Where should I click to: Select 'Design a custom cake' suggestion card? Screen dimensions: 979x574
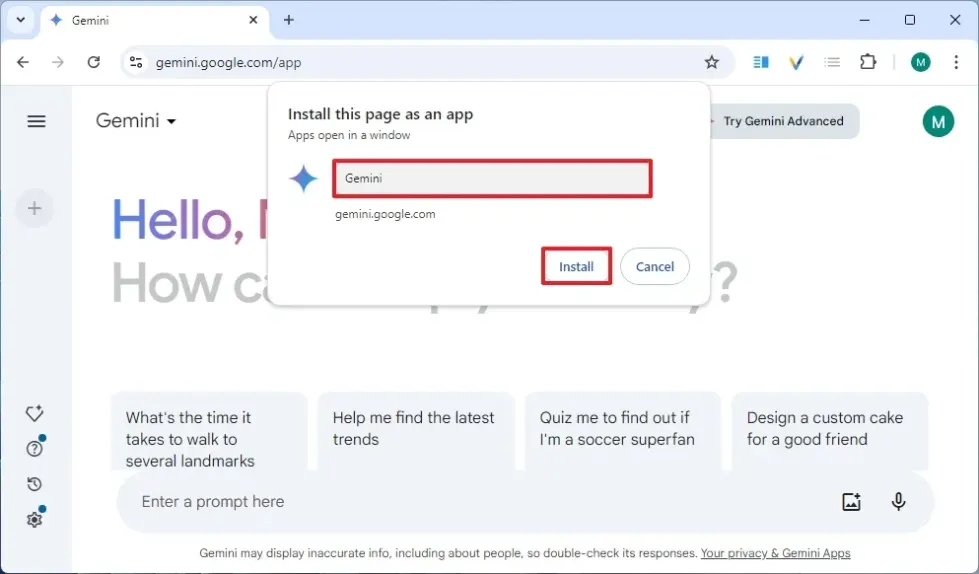(x=830, y=432)
